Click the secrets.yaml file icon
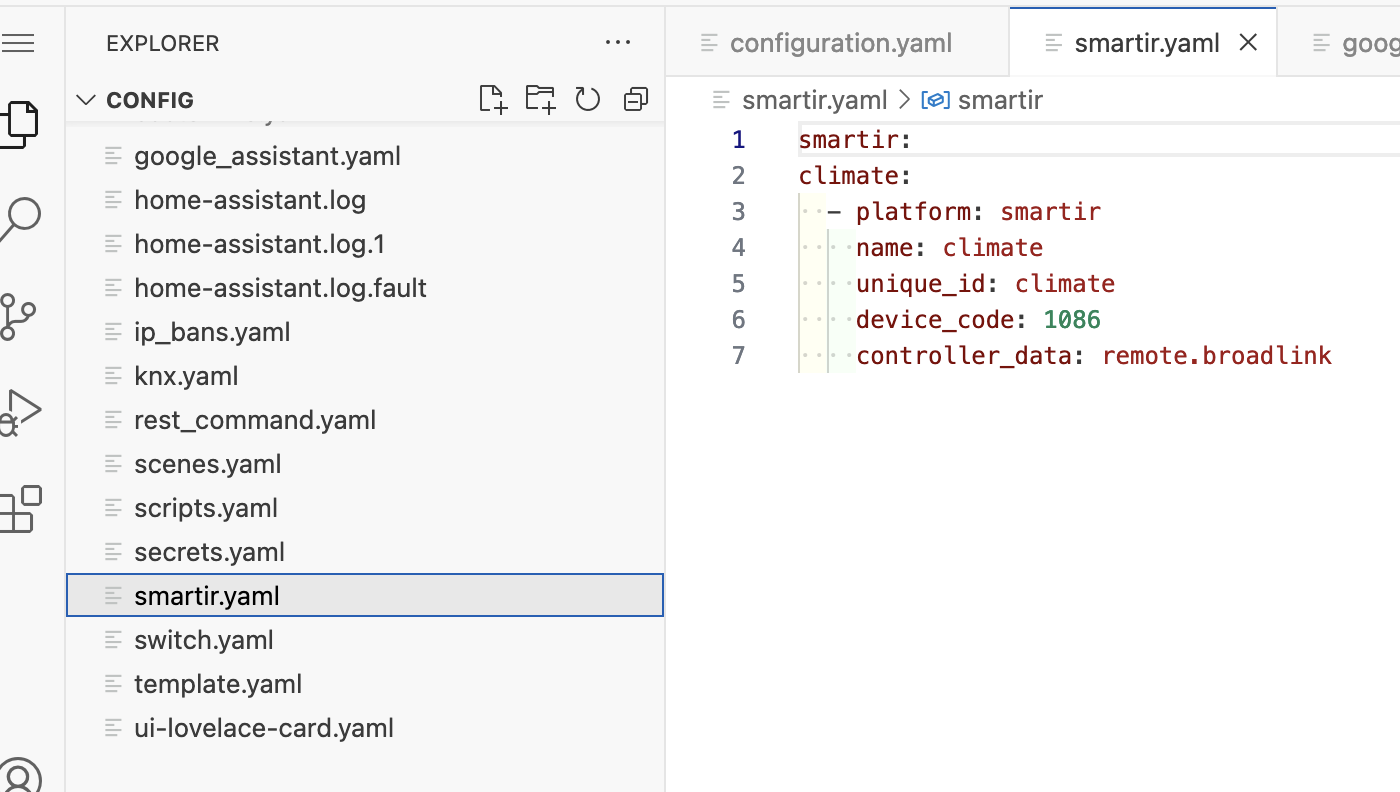1400x792 pixels. (114, 552)
